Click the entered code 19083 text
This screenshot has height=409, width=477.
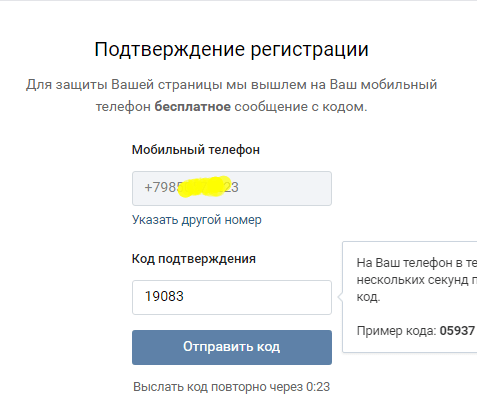164,296
